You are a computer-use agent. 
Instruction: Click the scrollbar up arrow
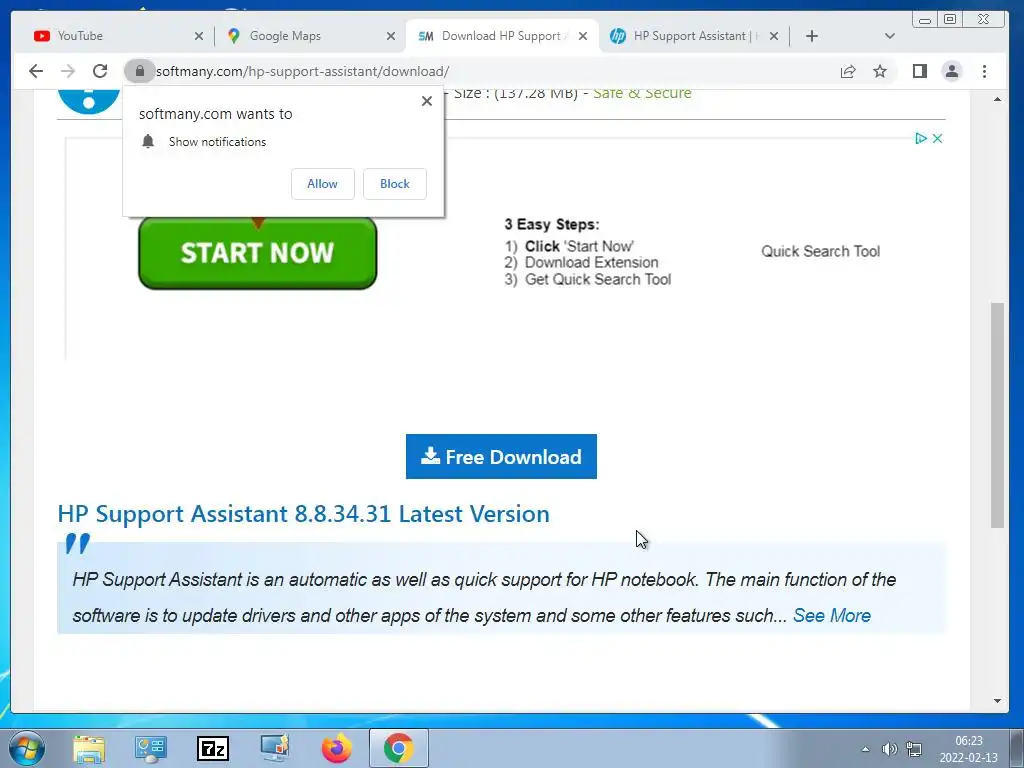click(x=997, y=99)
